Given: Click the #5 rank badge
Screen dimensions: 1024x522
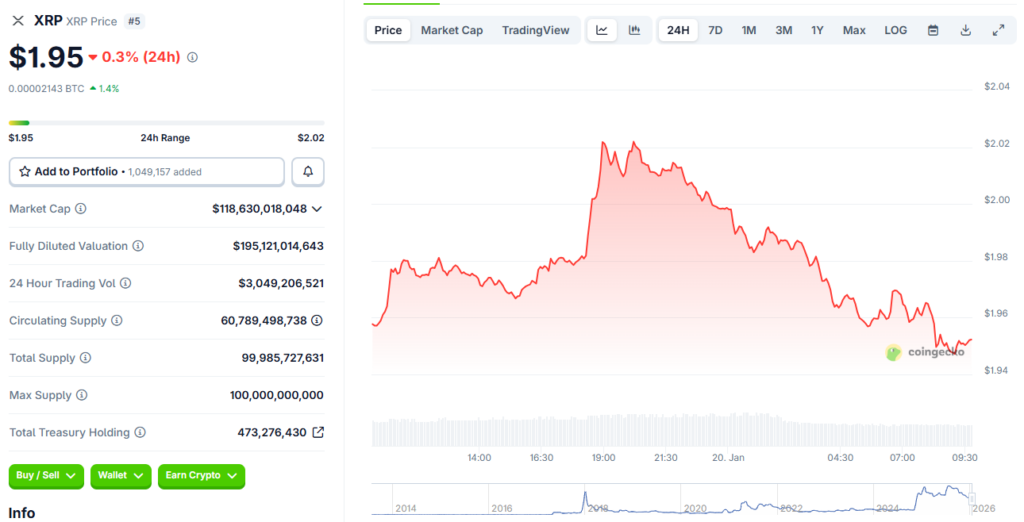Looking at the screenshot, I should pyautogui.click(x=134, y=21).
